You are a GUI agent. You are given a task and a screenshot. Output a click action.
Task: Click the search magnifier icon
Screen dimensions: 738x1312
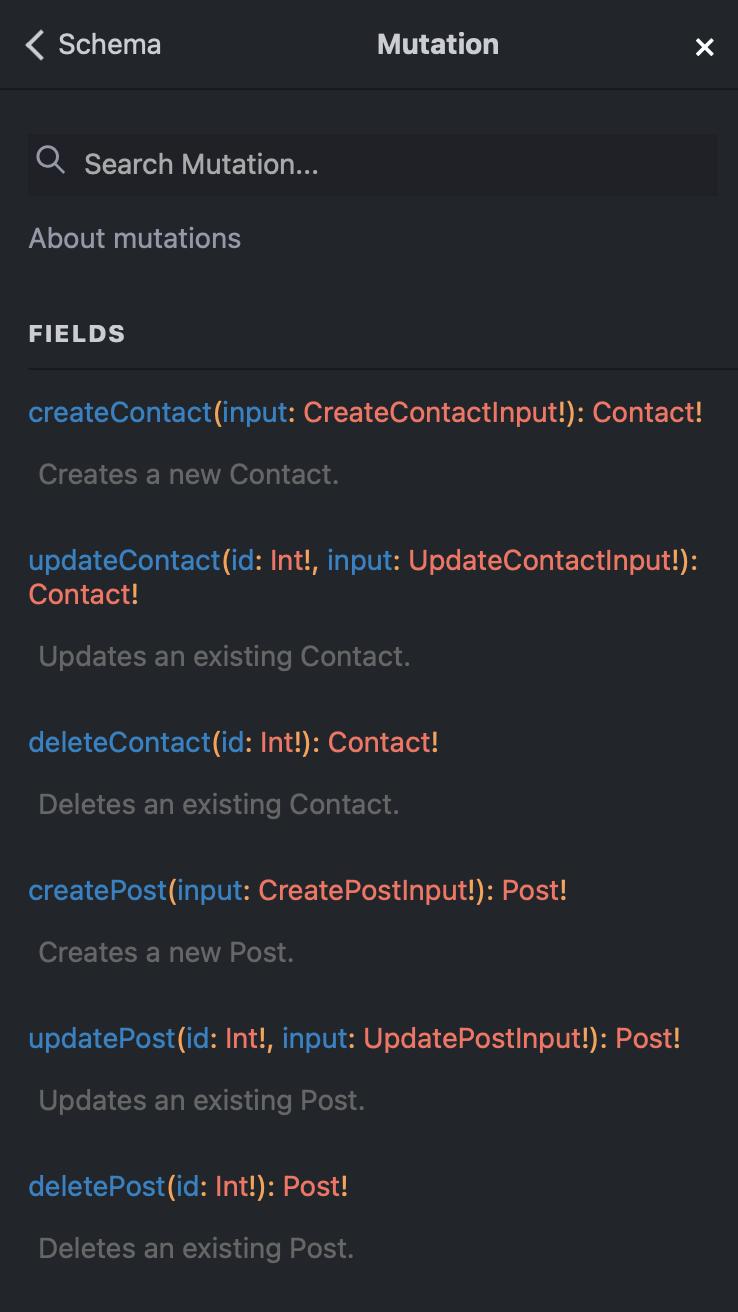[50, 160]
